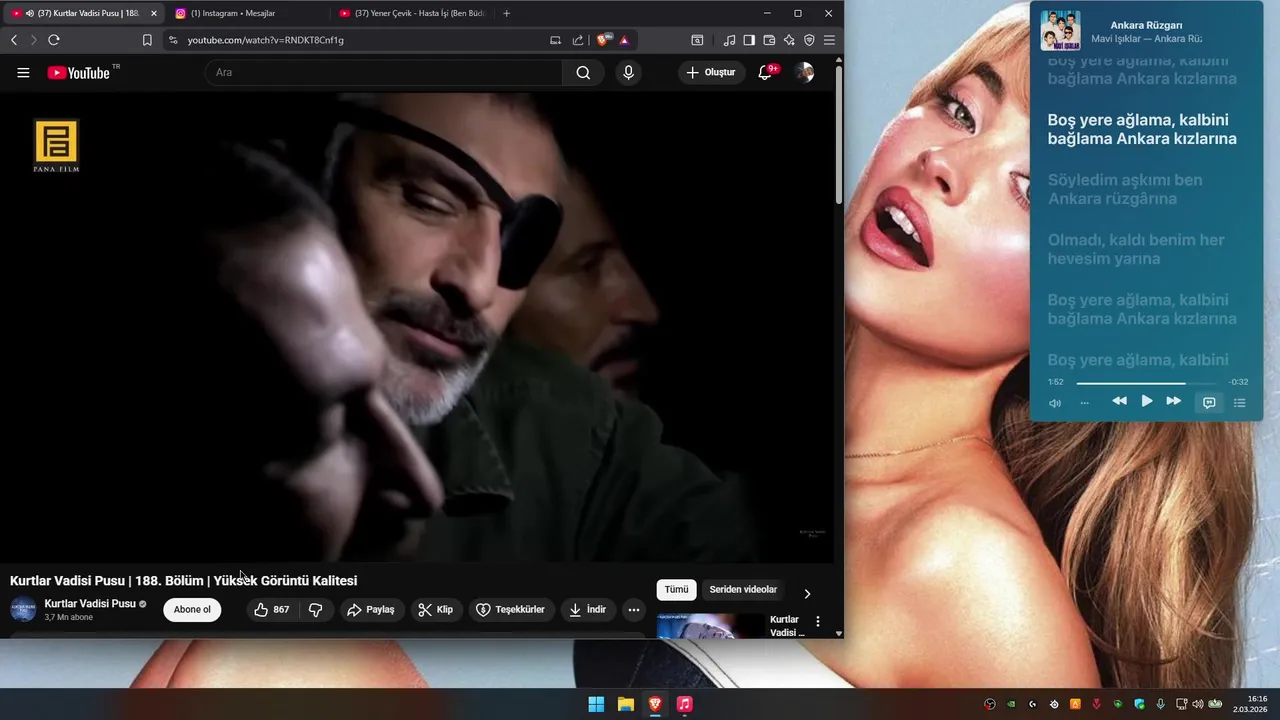
Task: Open the Kurtlar Vadisi Pusu channel name
Action: click(90, 604)
